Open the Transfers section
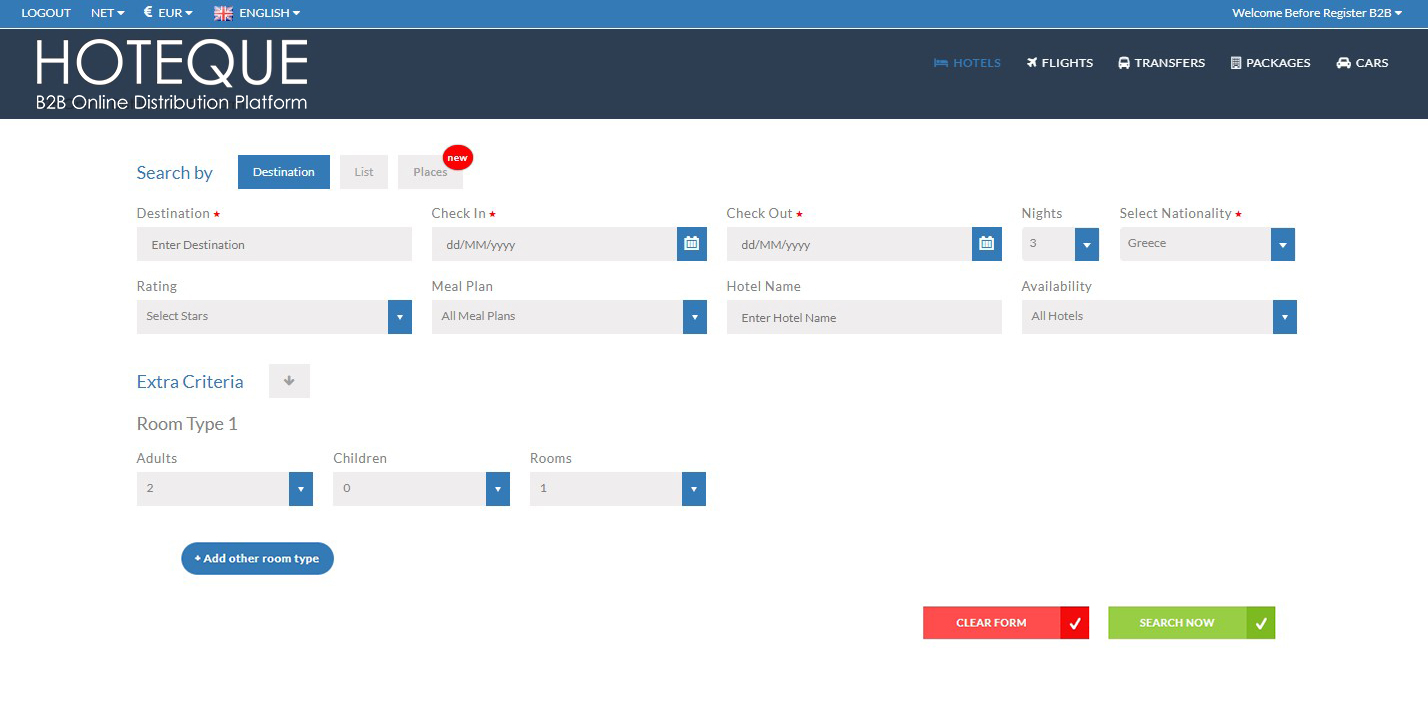1428x708 pixels. (1161, 63)
